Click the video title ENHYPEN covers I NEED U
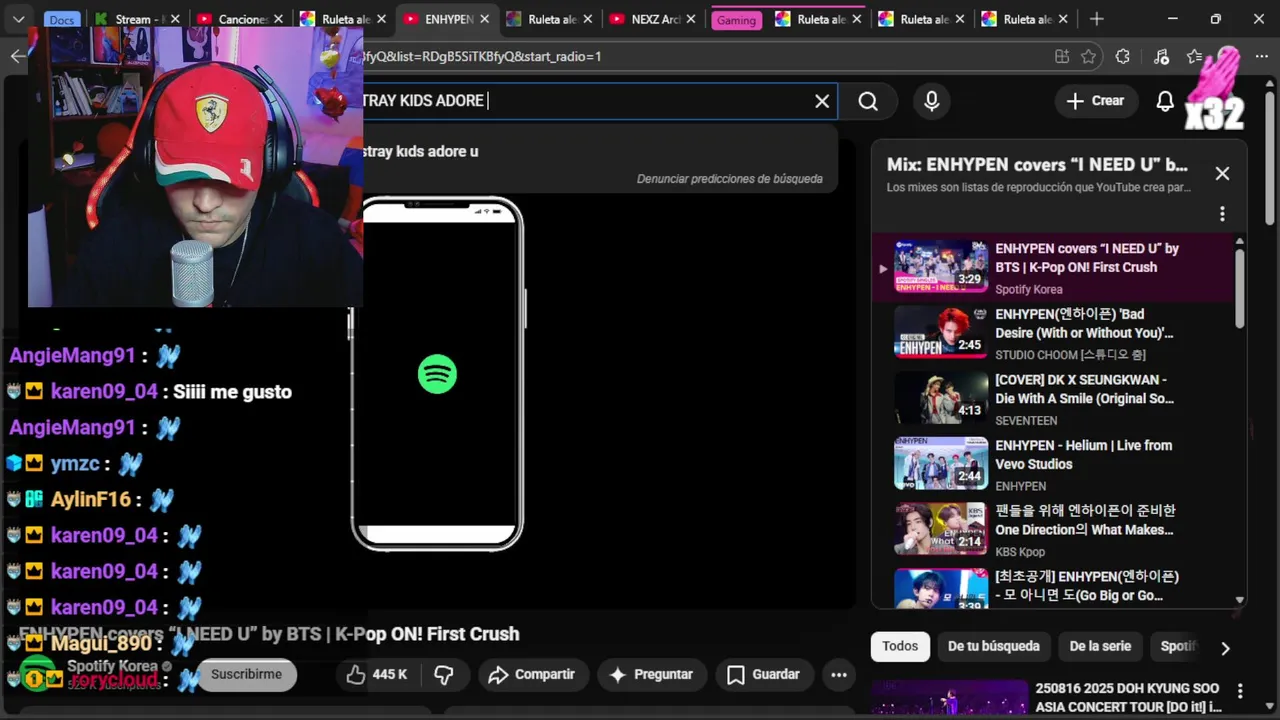This screenshot has width=1280, height=720. click(x=270, y=634)
